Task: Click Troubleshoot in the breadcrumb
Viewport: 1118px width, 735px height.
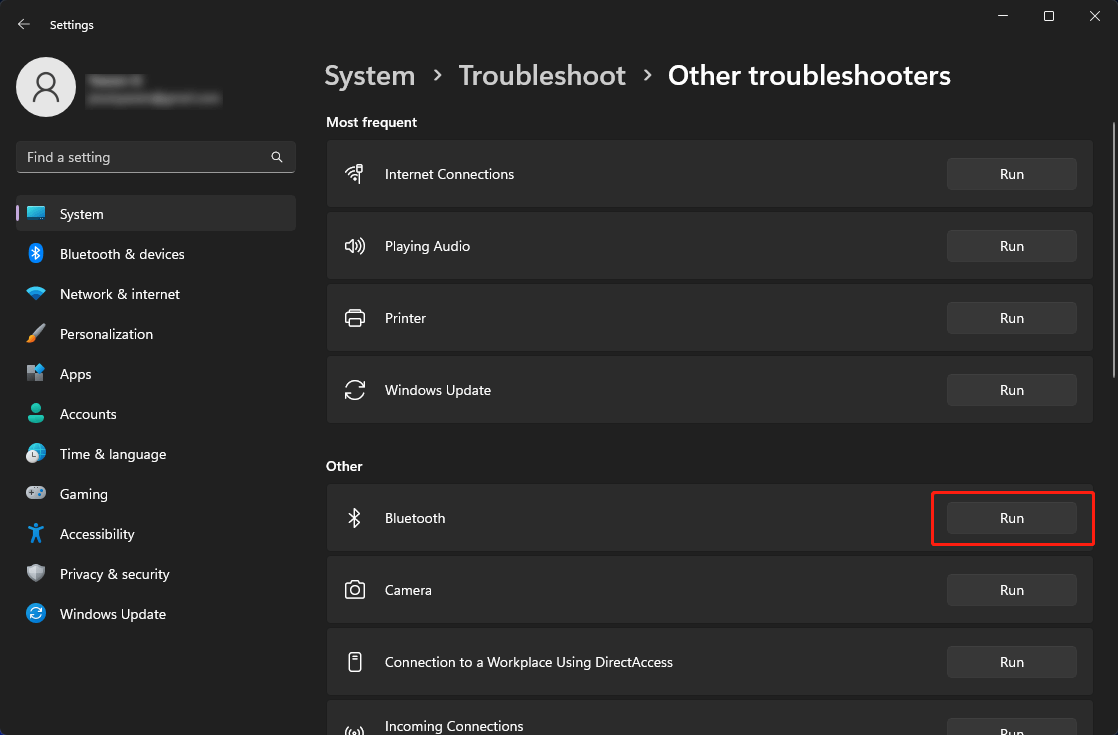Action: point(542,76)
